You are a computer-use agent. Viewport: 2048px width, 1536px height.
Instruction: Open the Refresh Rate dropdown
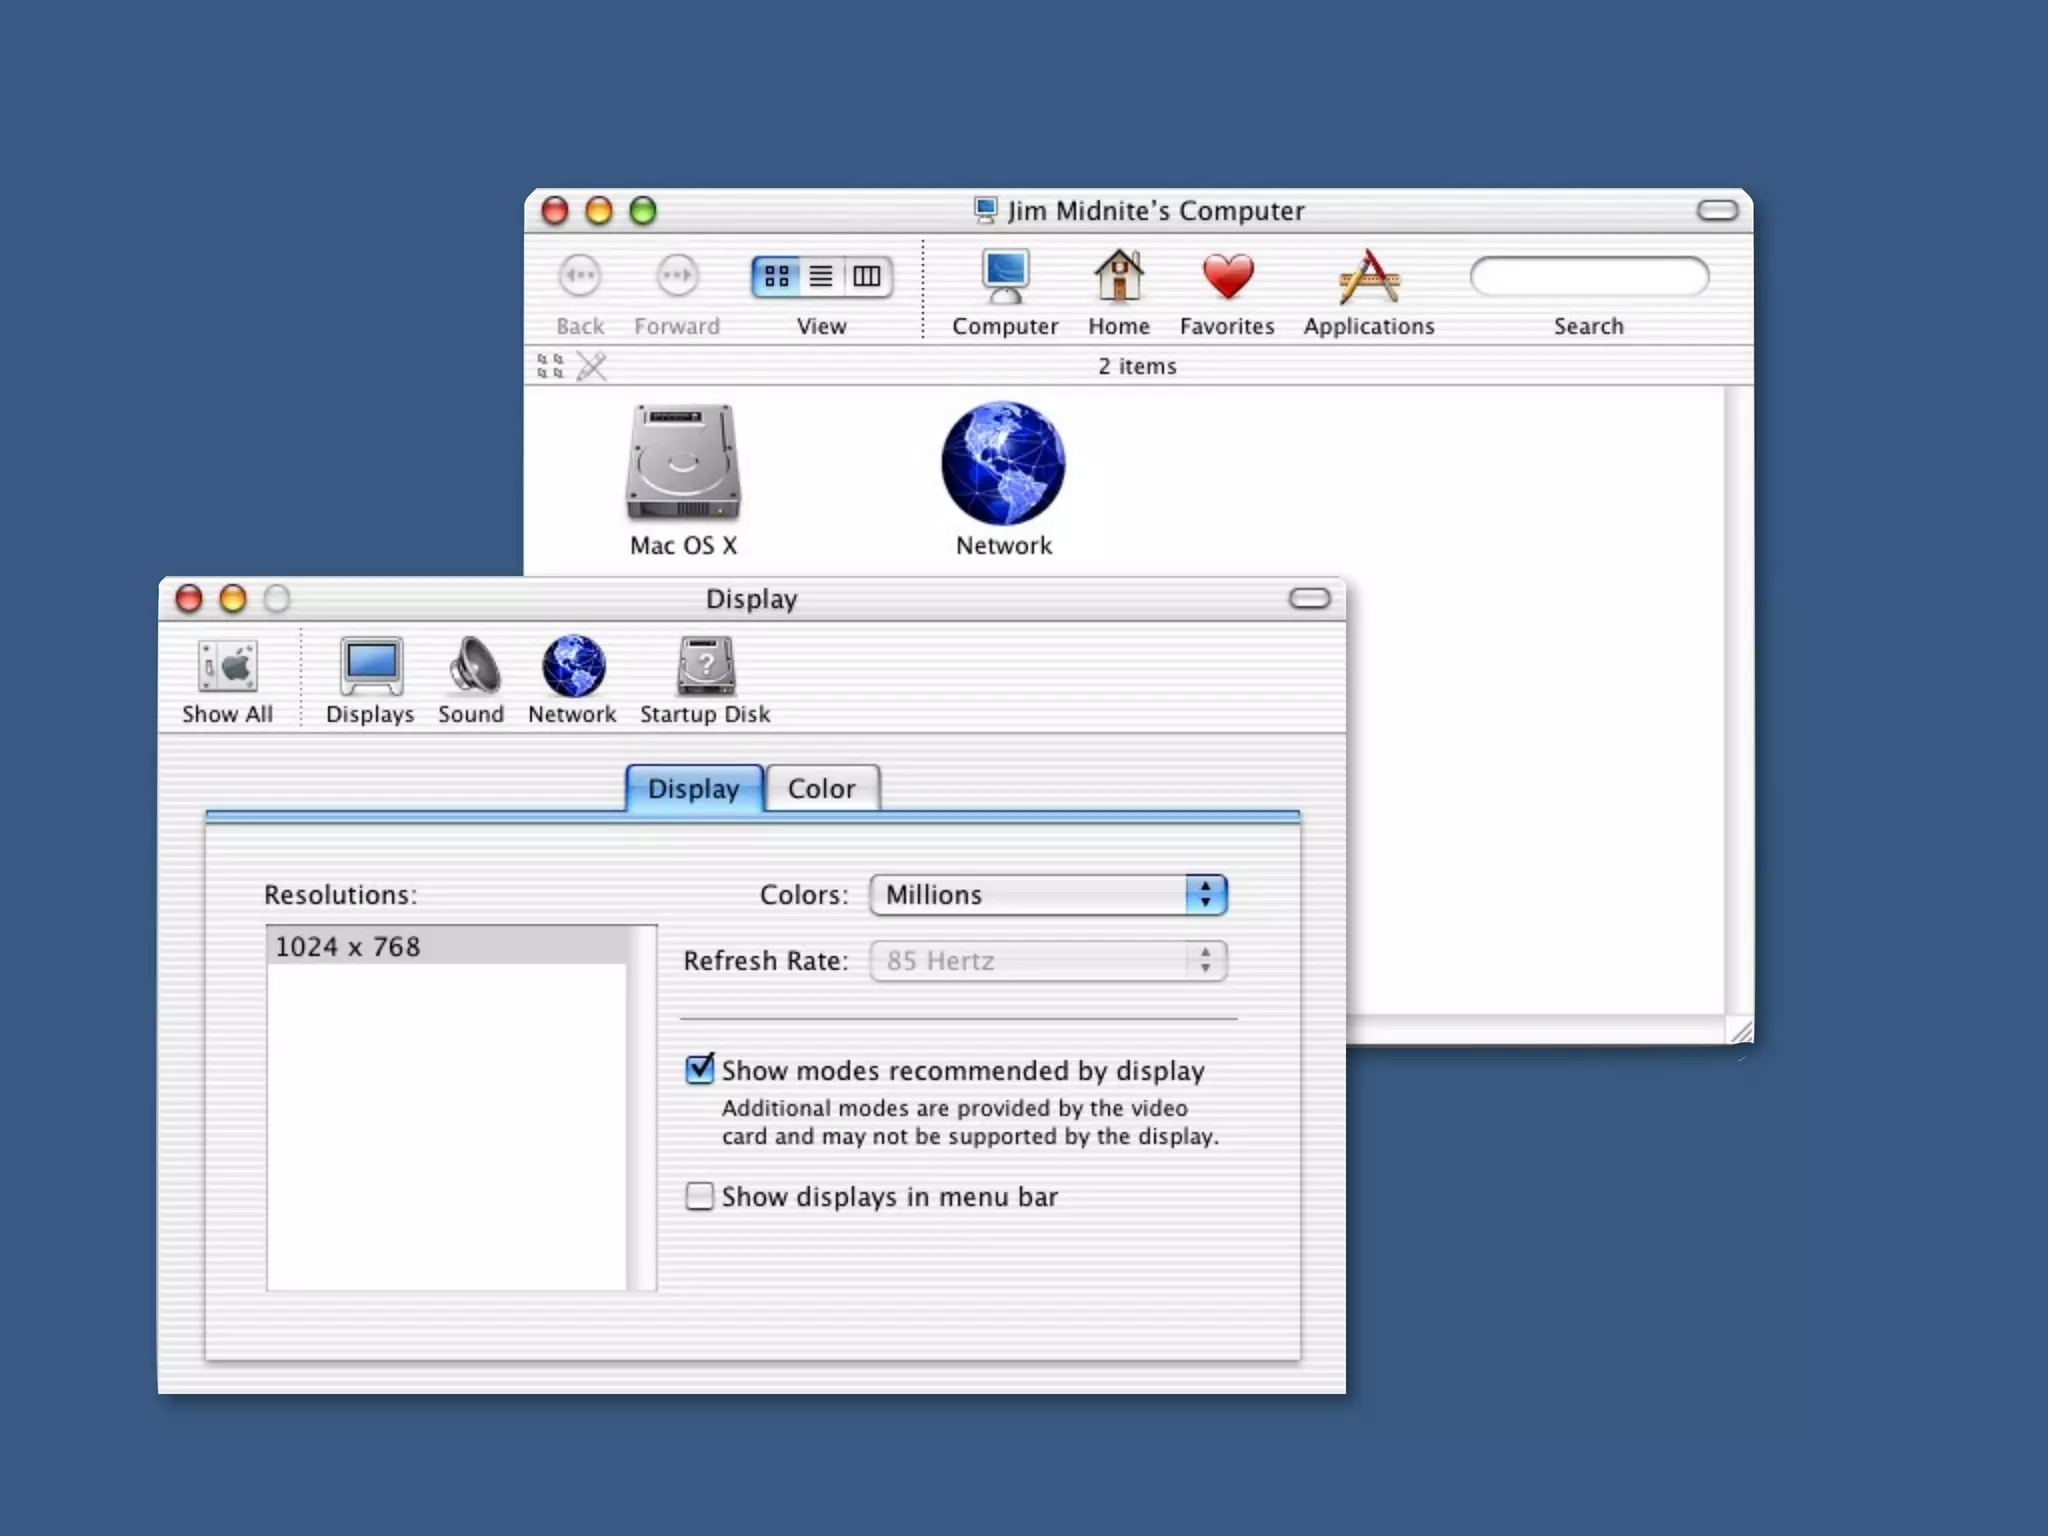[x=1048, y=961]
